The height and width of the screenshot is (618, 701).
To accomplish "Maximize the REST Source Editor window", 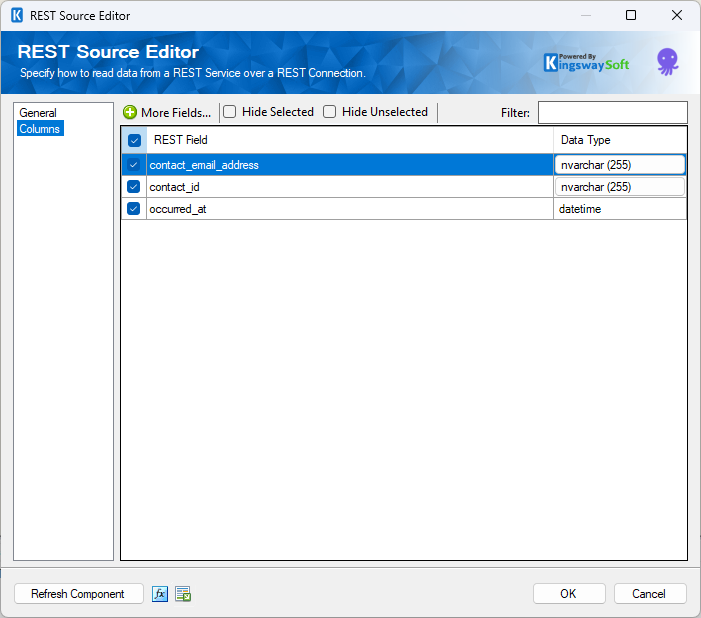I will coord(631,15).
